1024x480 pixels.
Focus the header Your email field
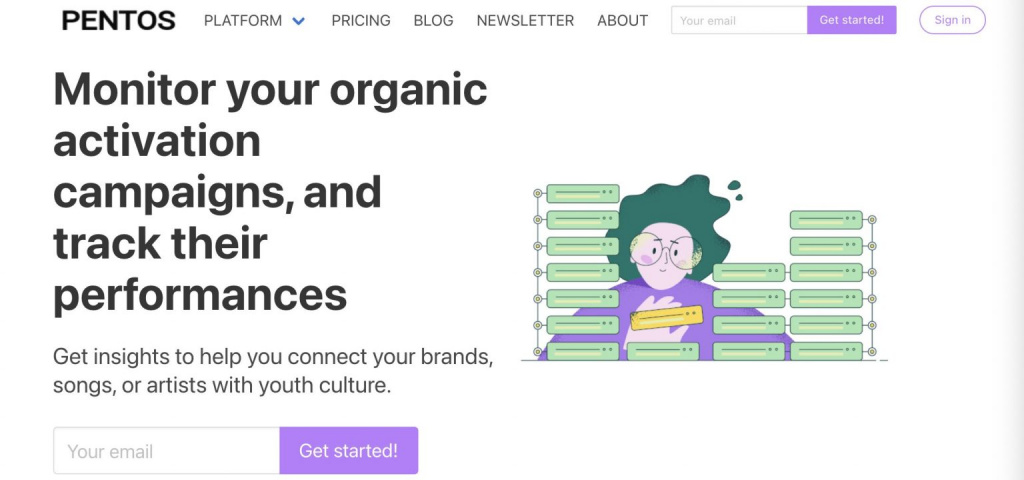[x=739, y=20]
